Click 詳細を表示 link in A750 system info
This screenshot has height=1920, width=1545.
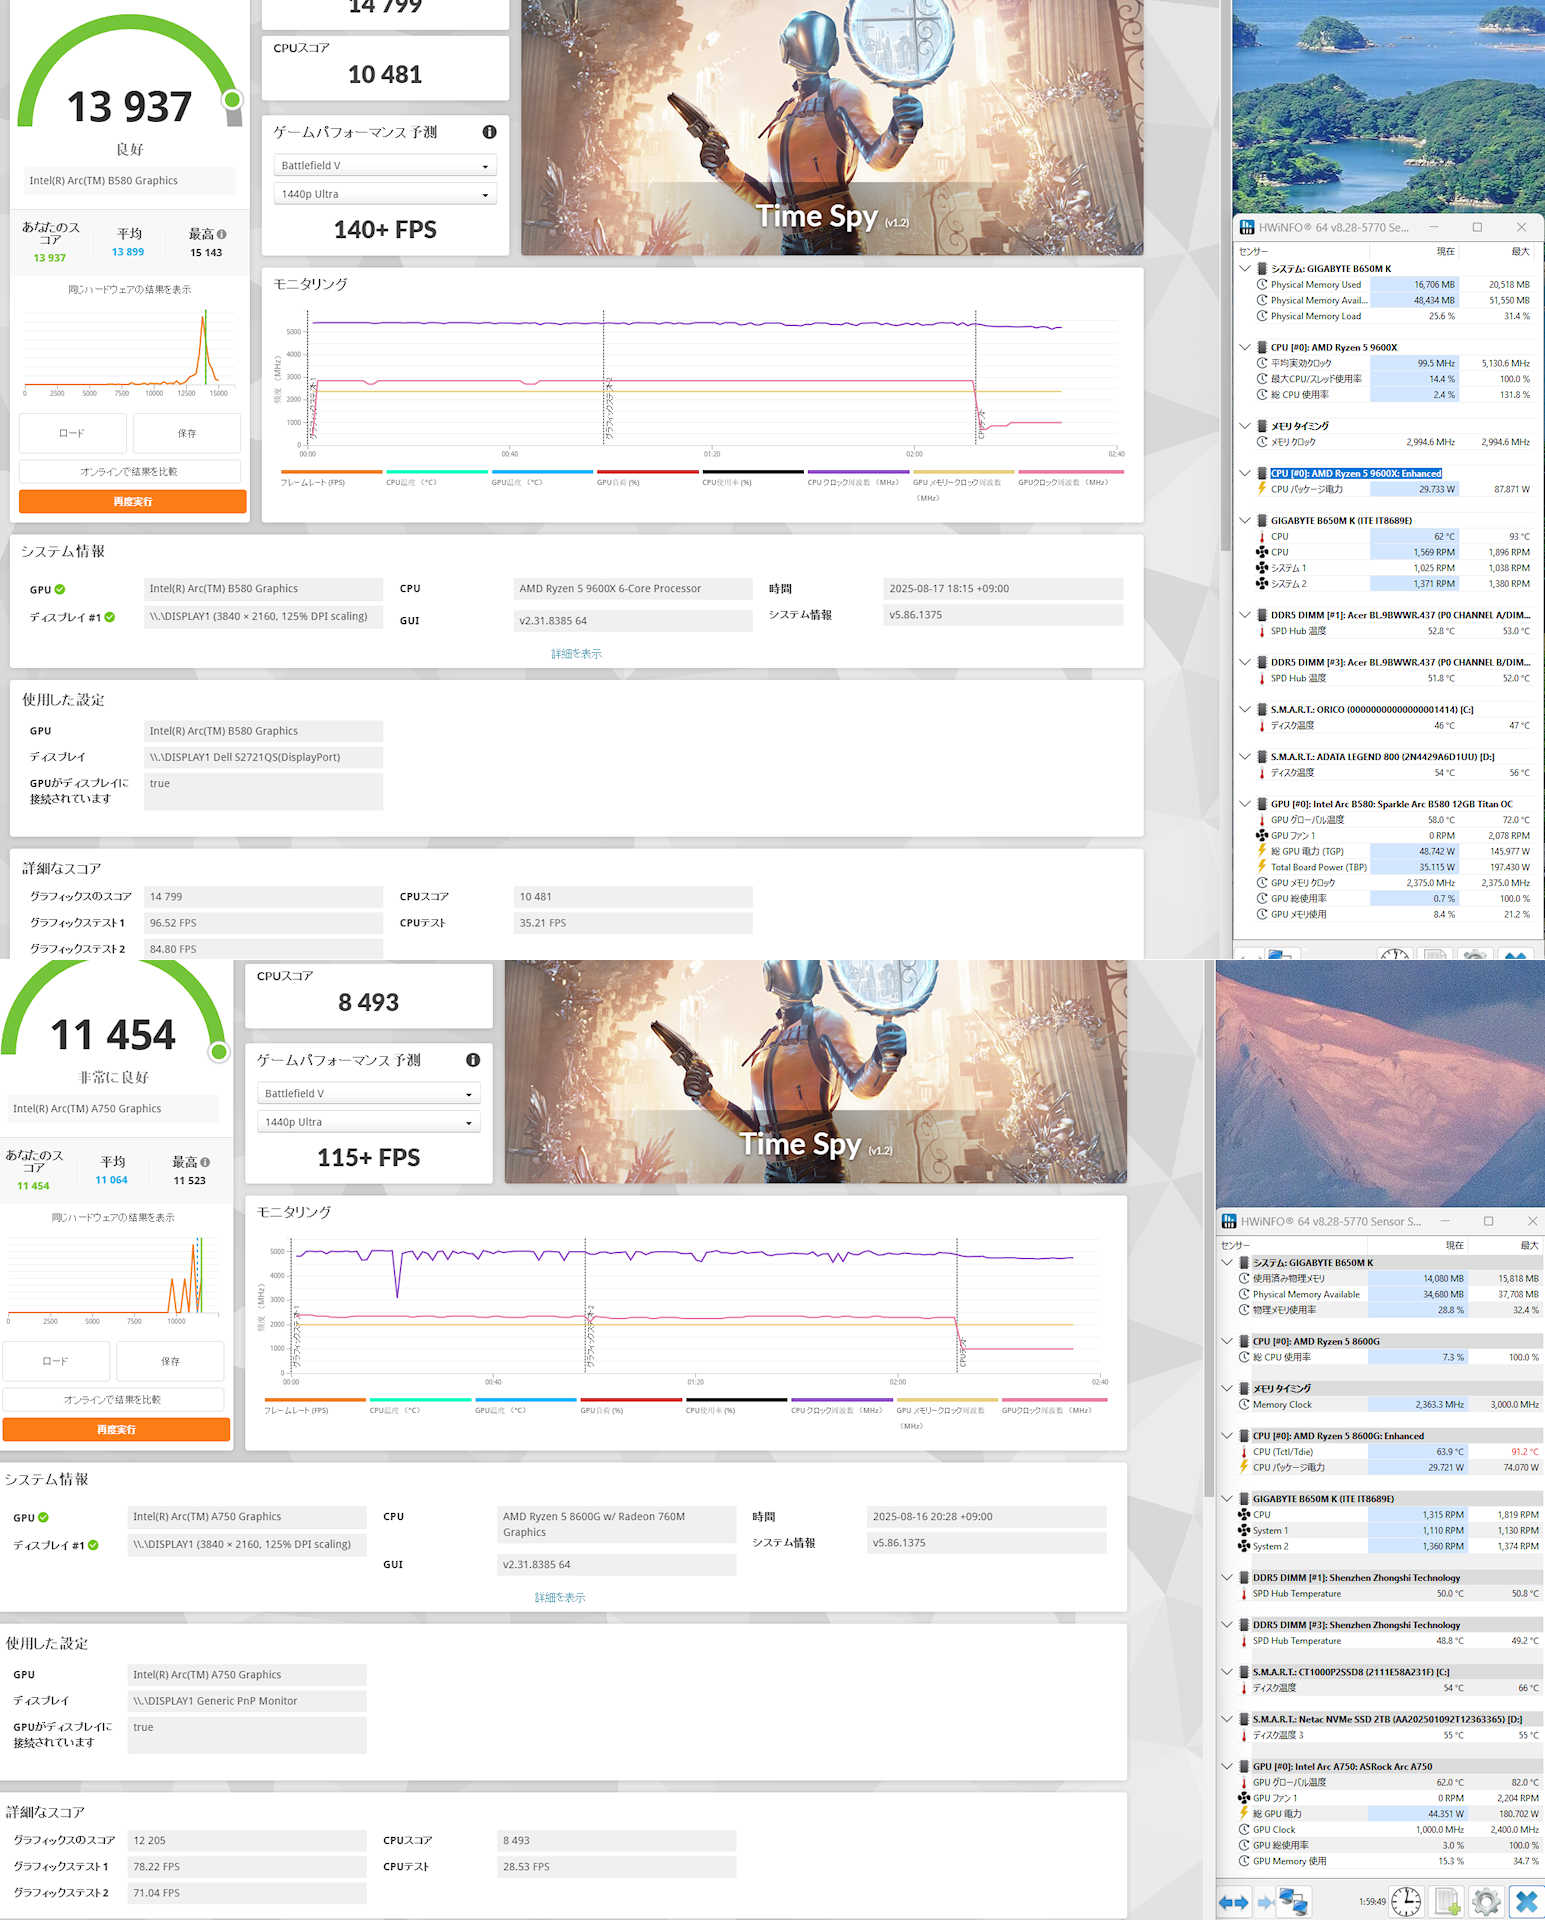560,1598
